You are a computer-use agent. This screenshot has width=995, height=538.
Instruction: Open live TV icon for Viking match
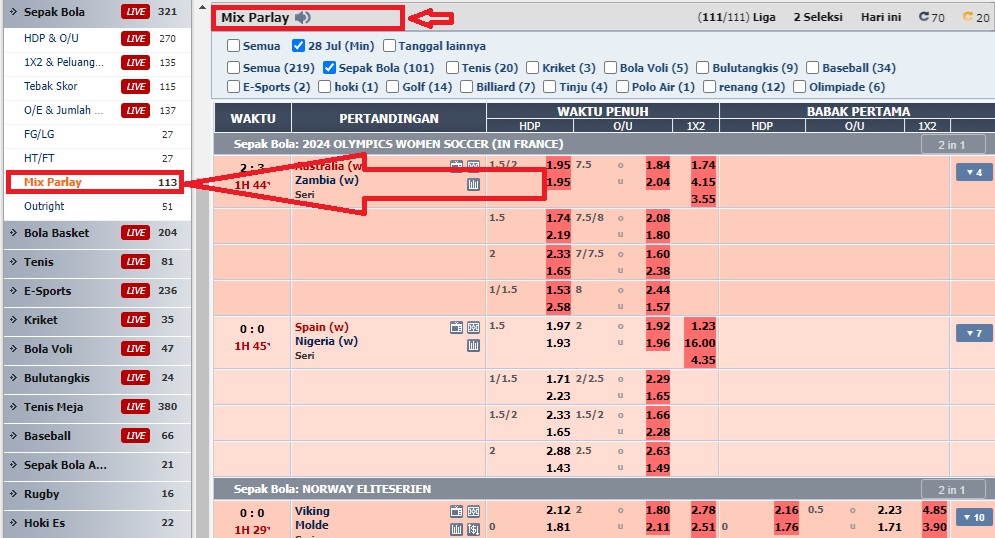[456, 511]
